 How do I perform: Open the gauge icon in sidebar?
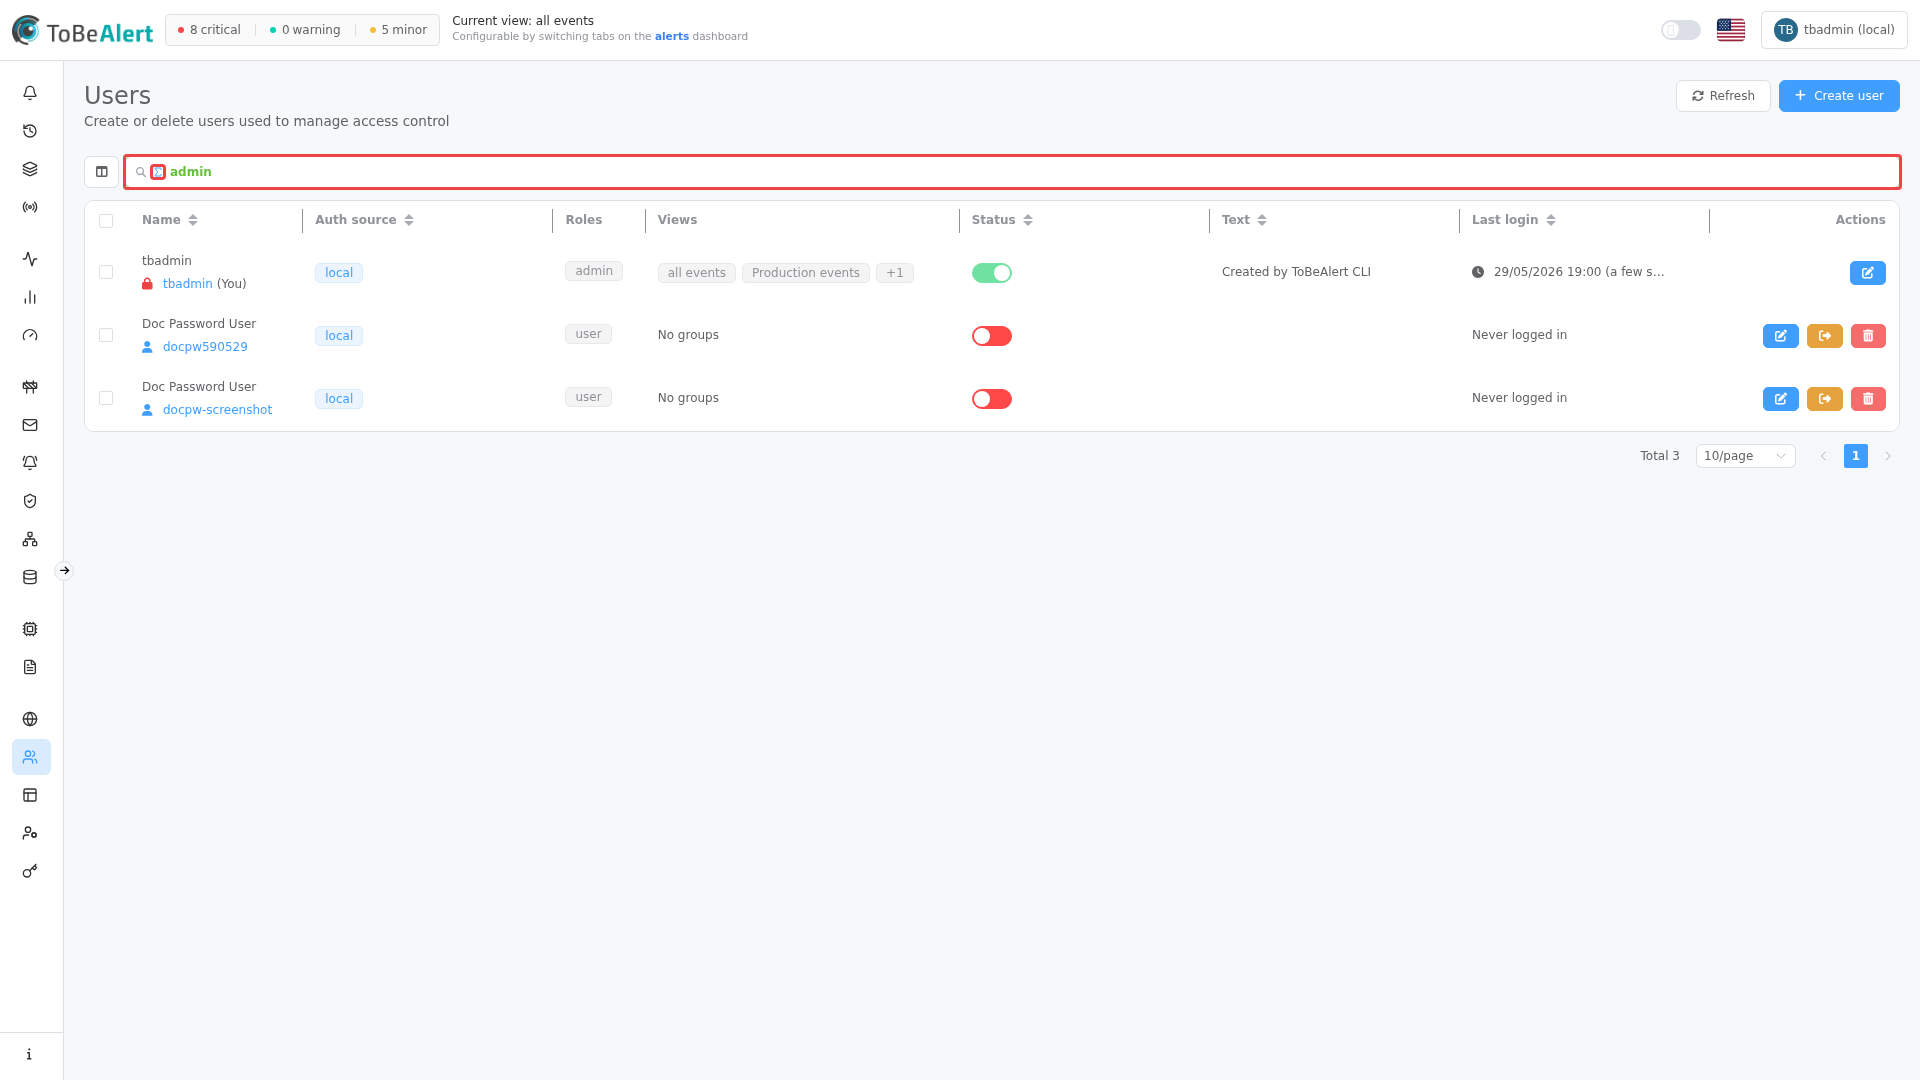click(x=30, y=335)
